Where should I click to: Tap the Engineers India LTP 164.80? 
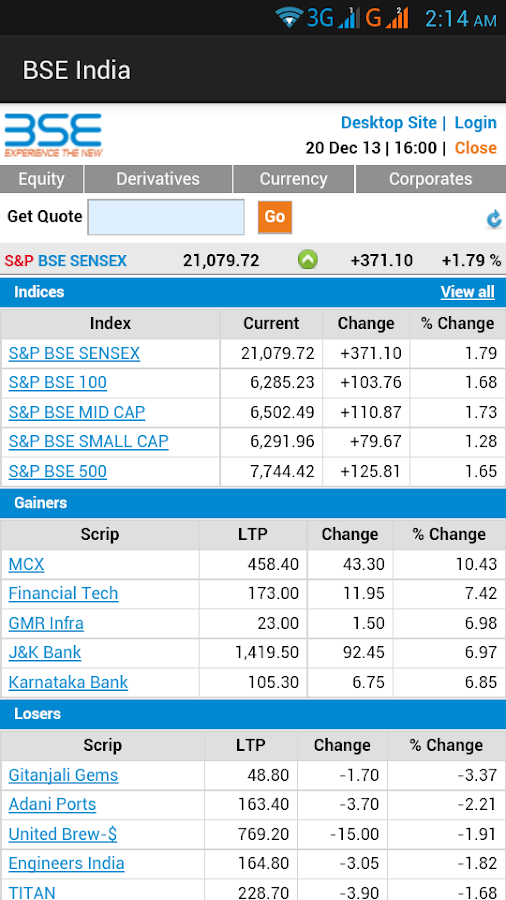point(263,864)
